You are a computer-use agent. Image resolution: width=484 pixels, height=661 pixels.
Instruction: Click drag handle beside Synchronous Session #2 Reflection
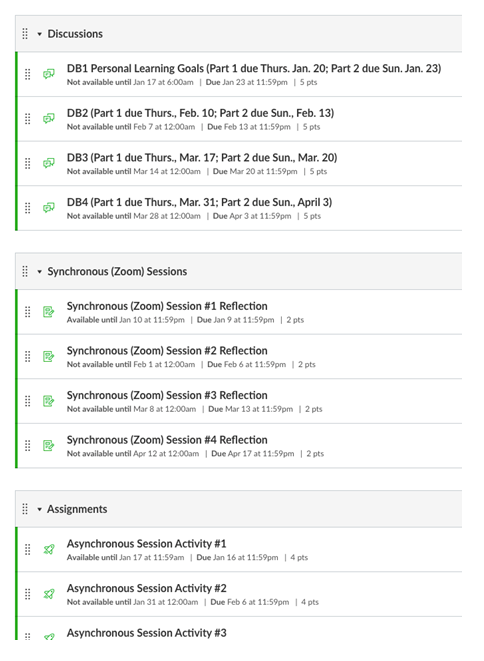(28, 357)
